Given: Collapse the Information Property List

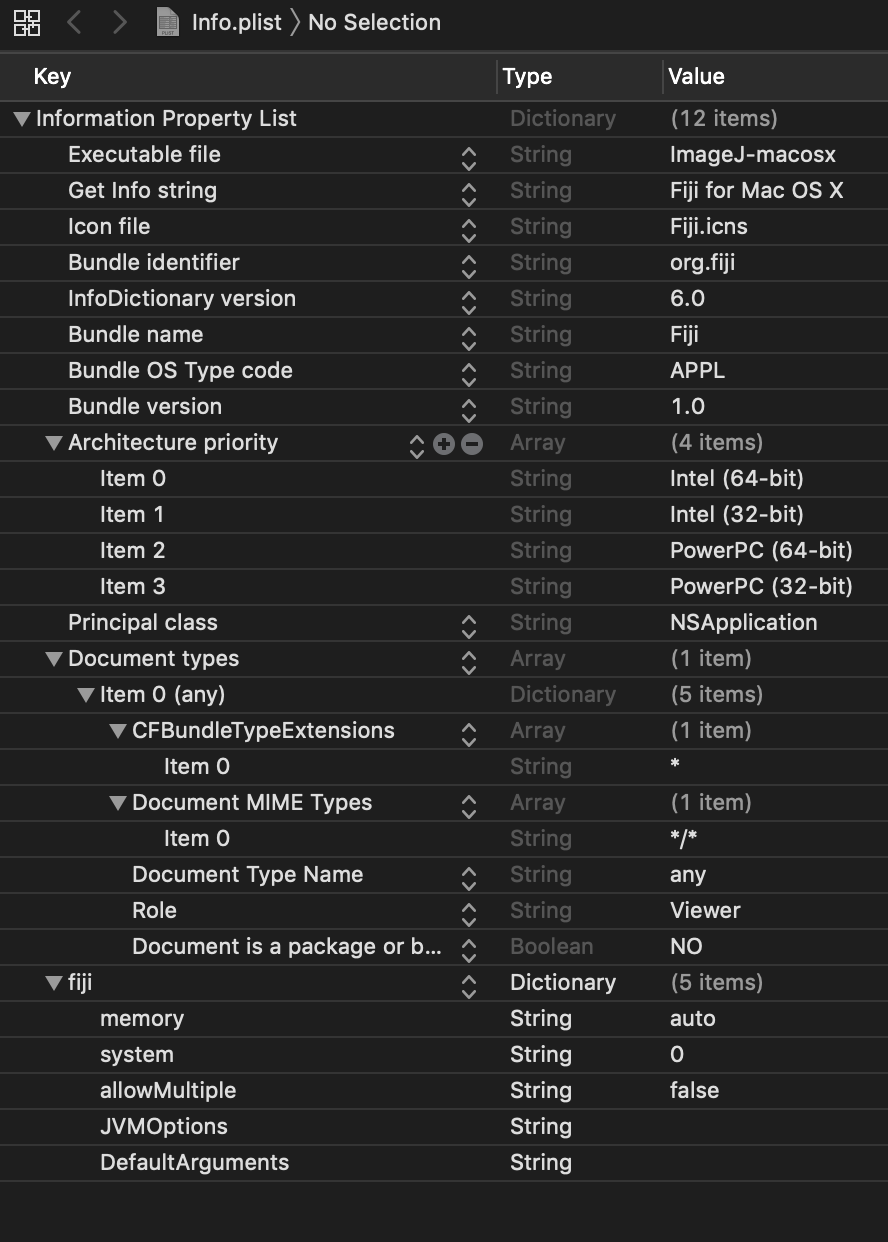Looking at the screenshot, I should (22, 119).
